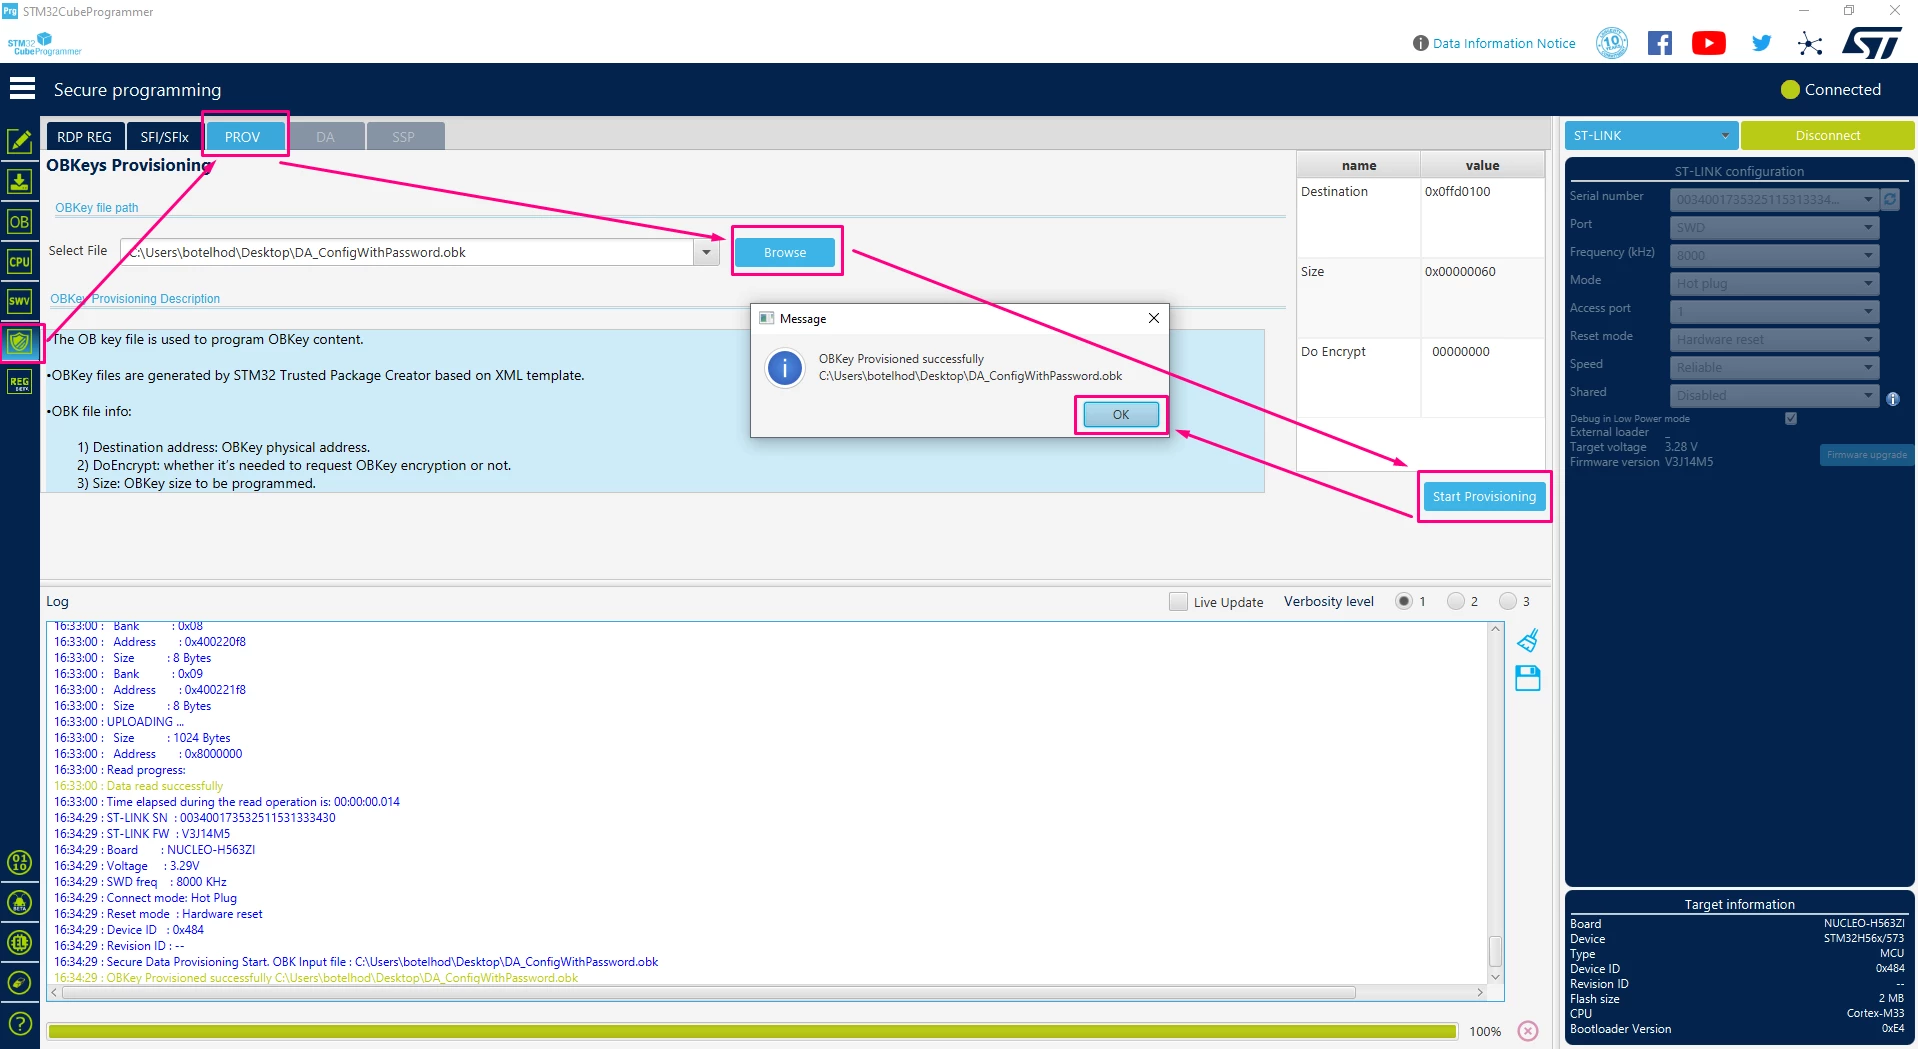The width and height of the screenshot is (1918, 1049).
Task: Open the Mode Hot plug dropdown
Action: point(1774,283)
